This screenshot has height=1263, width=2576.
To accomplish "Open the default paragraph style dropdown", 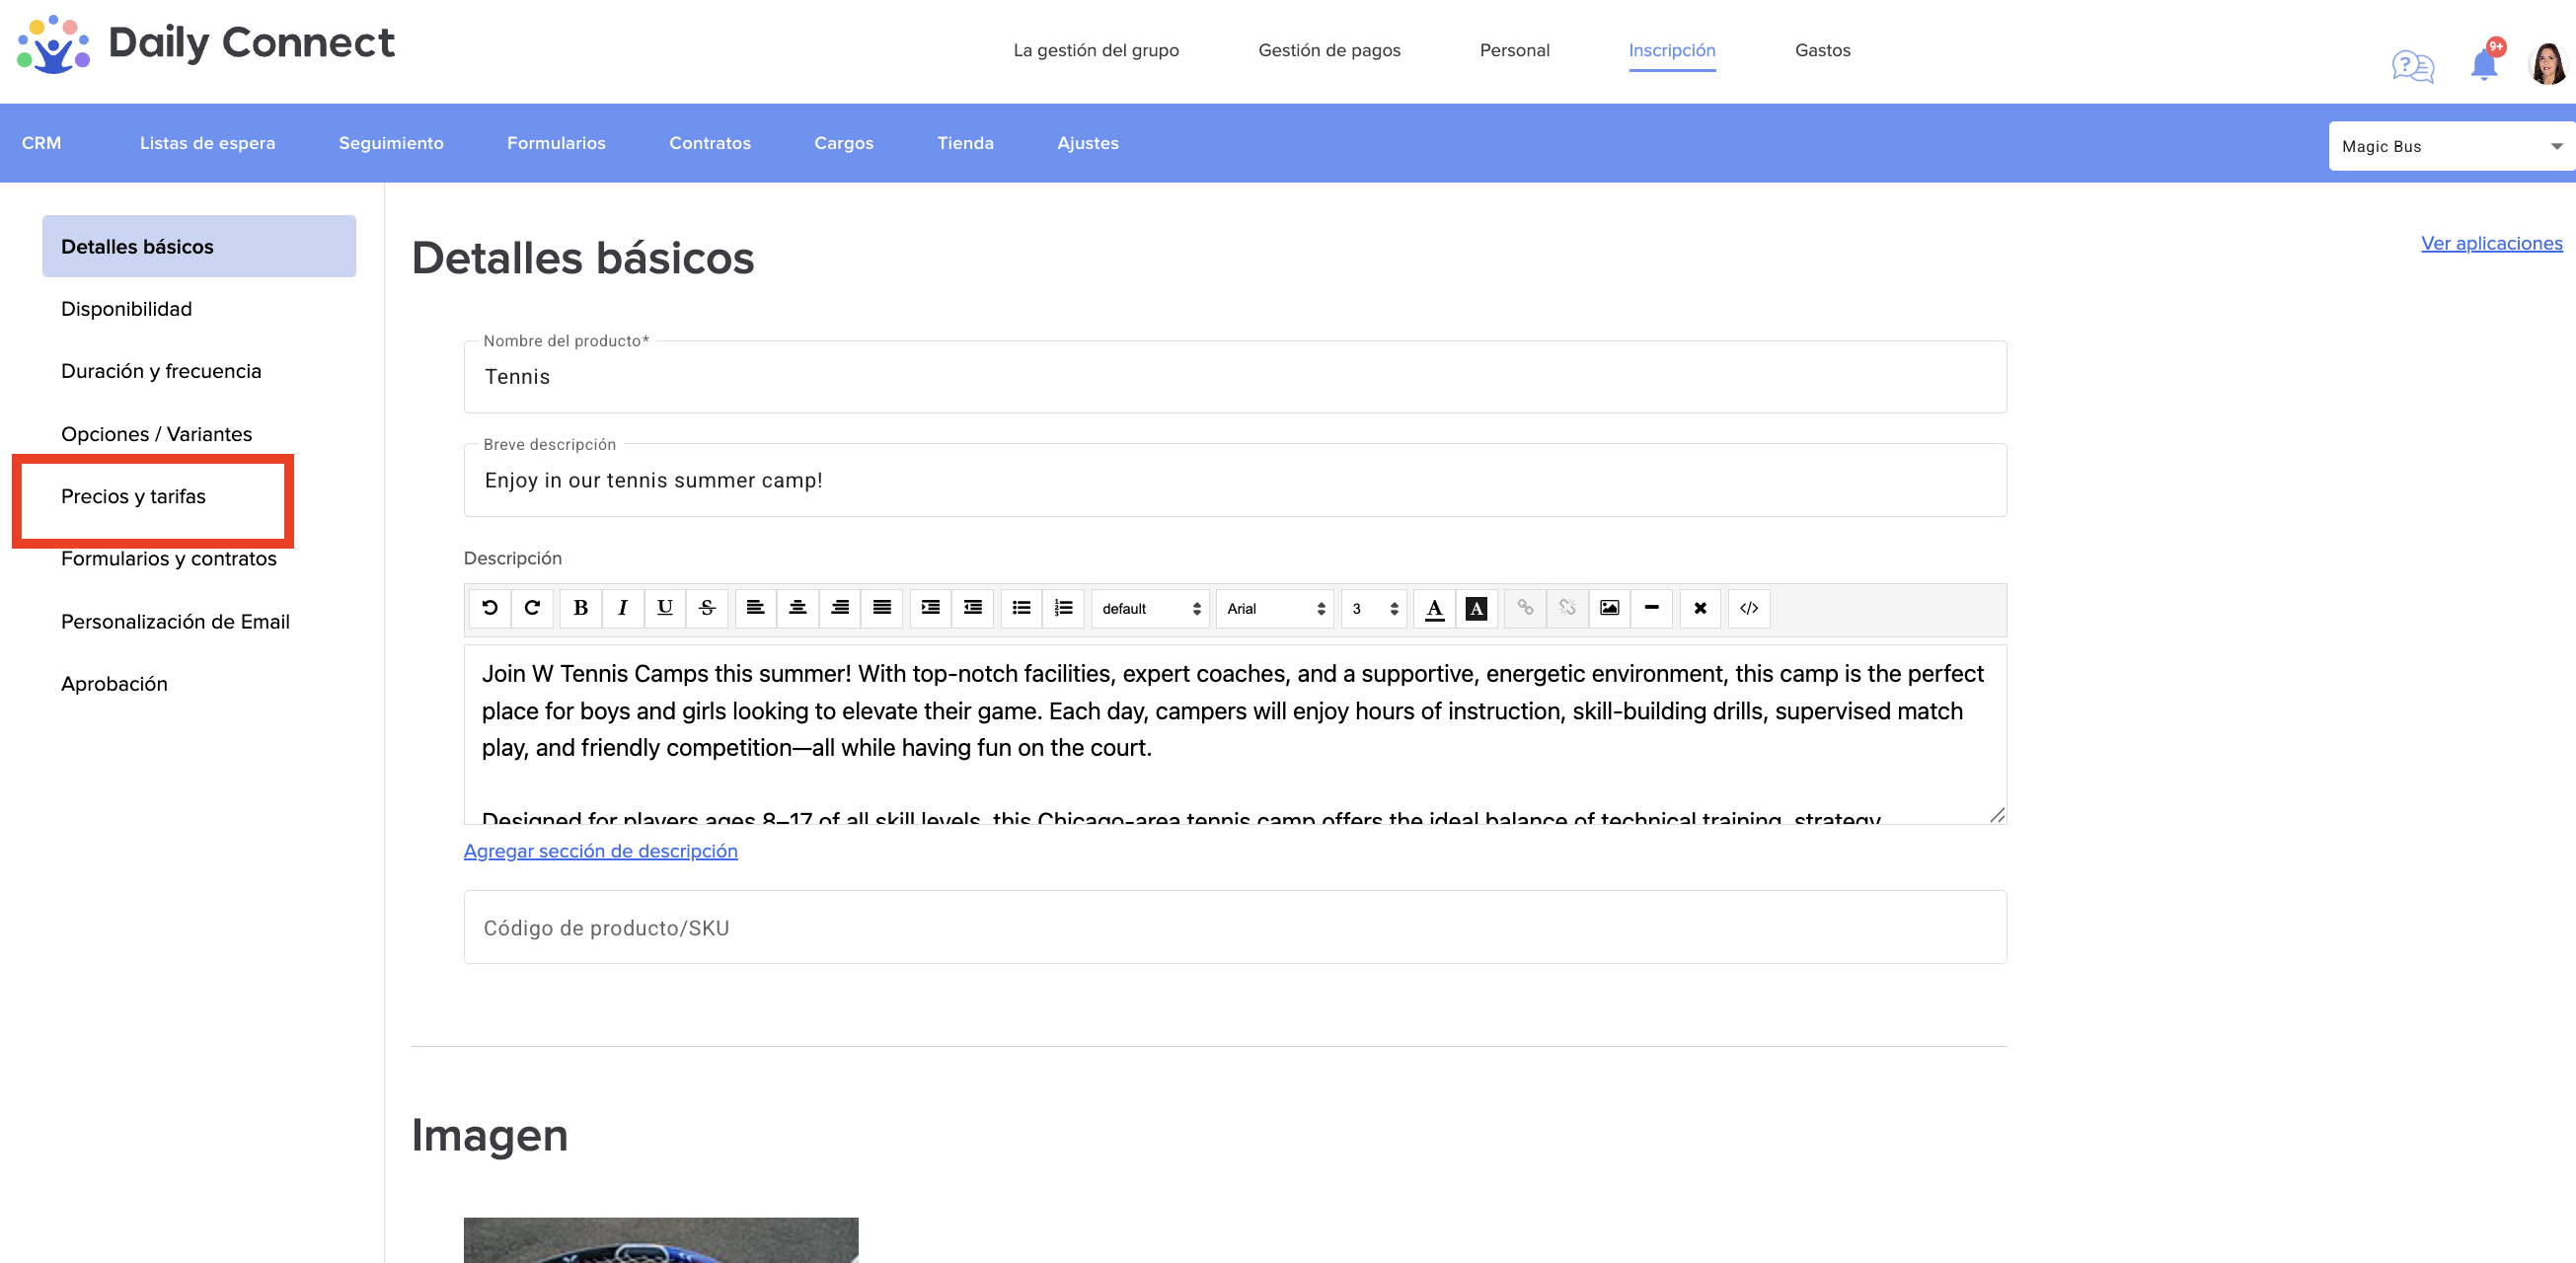I will coord(1150,608).
